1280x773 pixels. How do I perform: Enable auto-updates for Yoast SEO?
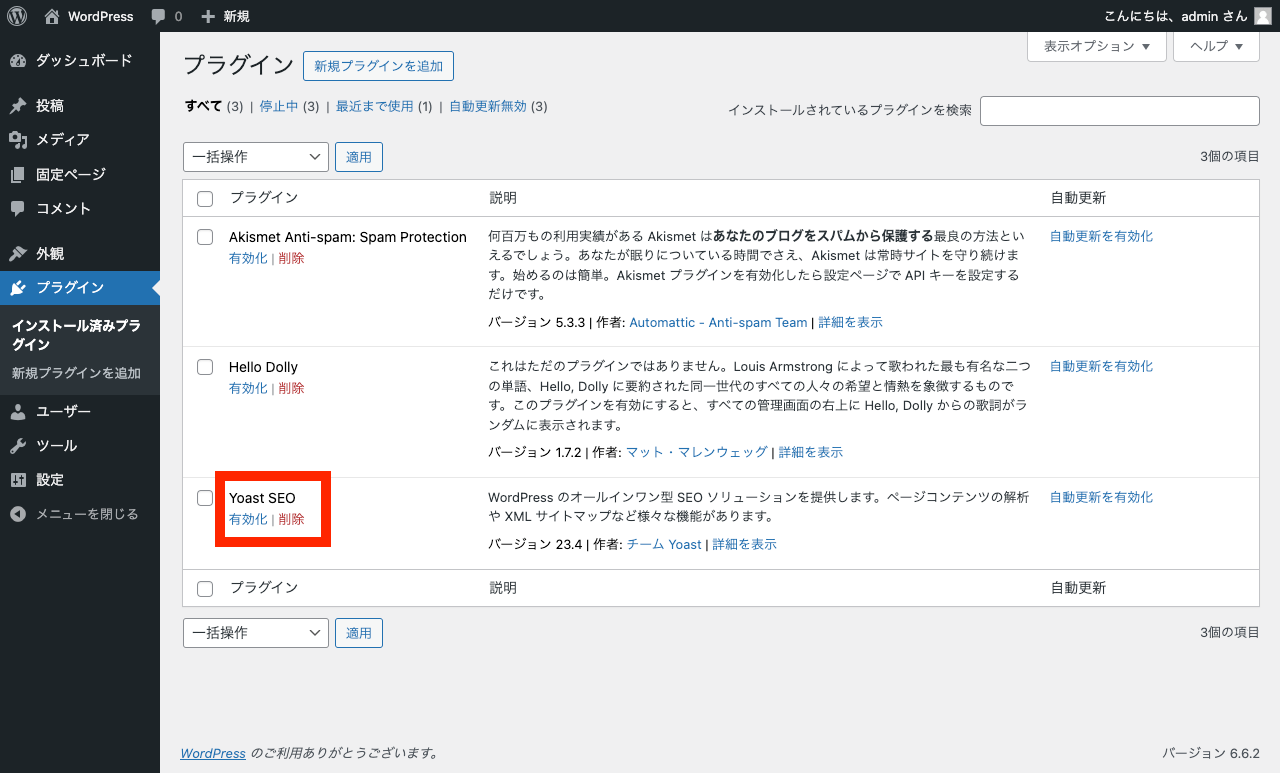(1101, 497)
